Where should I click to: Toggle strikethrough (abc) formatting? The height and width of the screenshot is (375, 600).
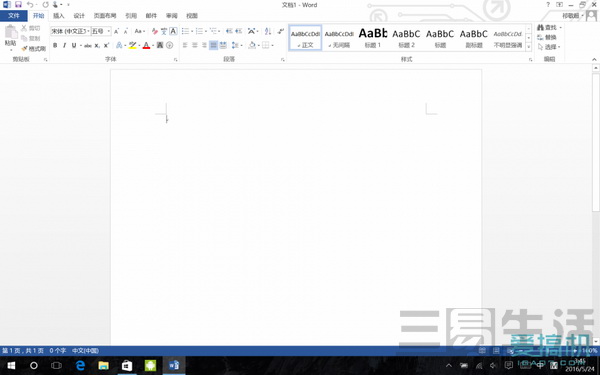[88, 46]
